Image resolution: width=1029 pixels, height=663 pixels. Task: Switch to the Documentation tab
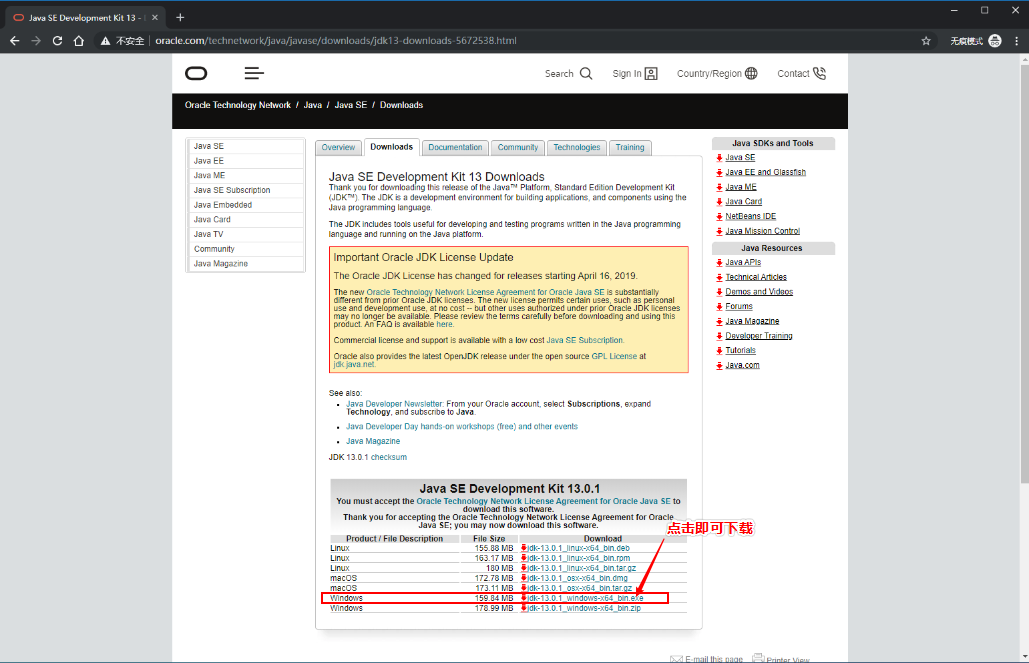point(454,146)
